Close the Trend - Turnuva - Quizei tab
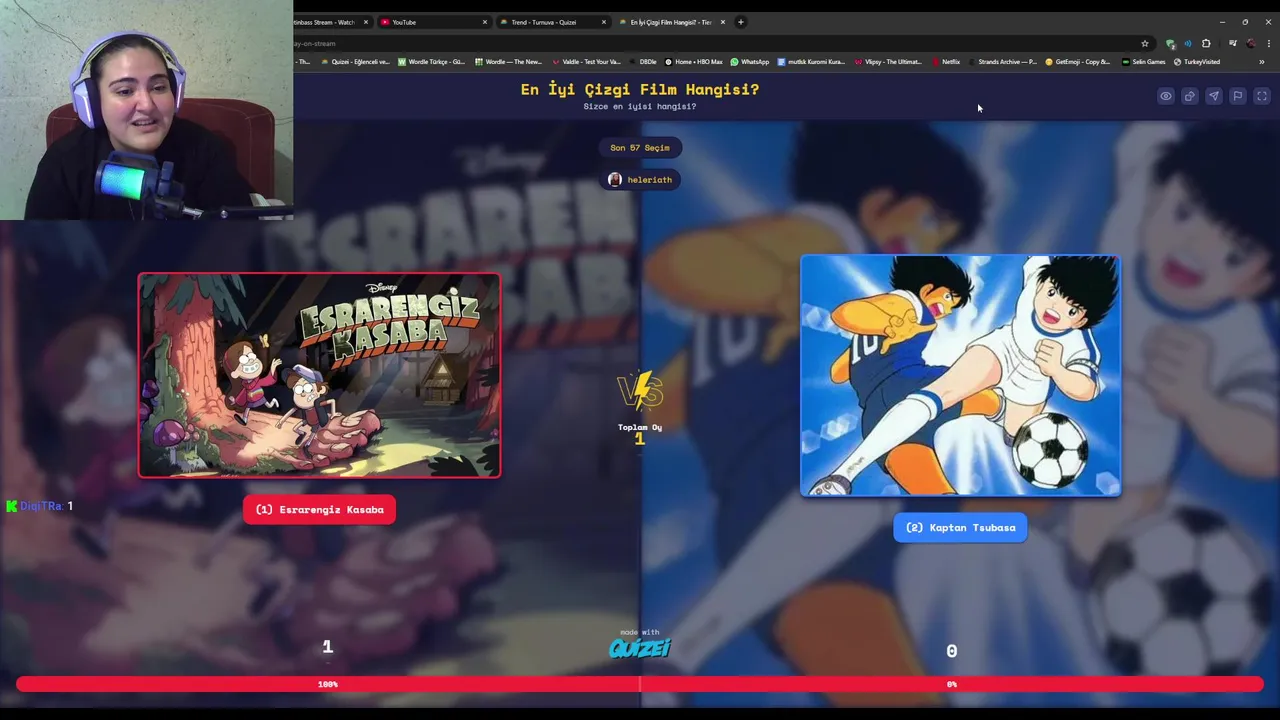 (x=604, y=22)
